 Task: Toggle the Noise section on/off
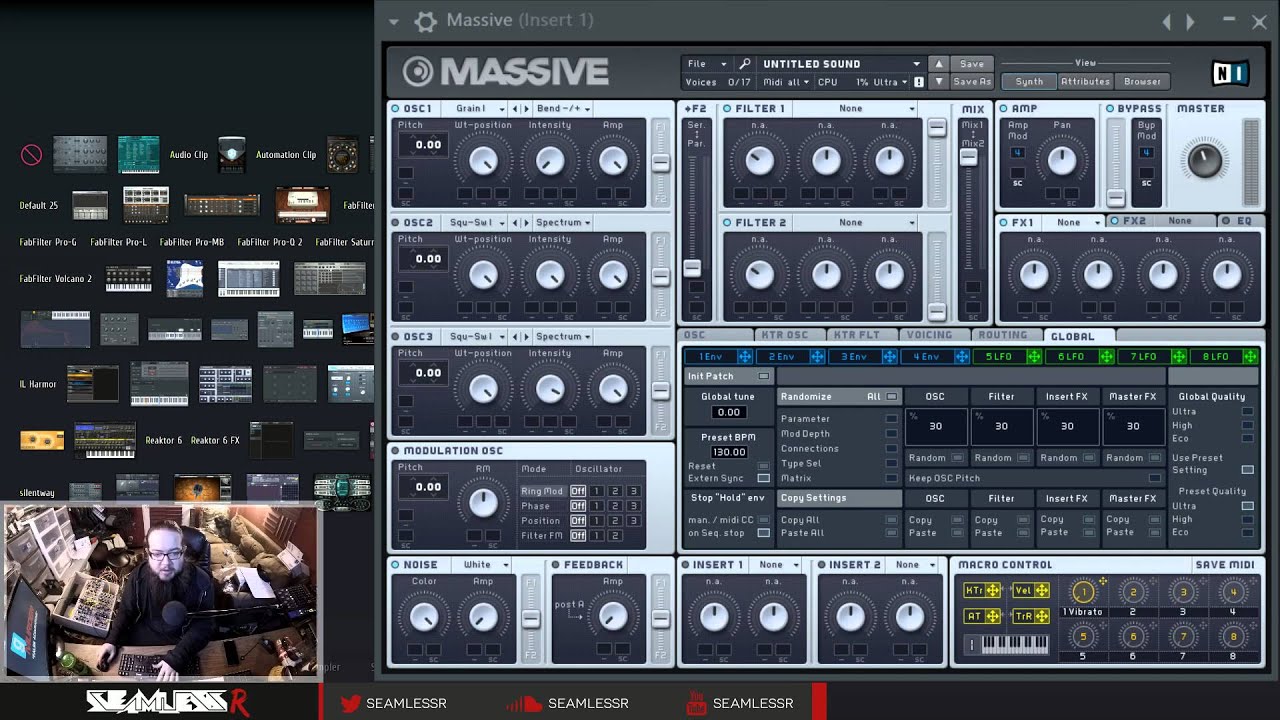coord(396,565)
